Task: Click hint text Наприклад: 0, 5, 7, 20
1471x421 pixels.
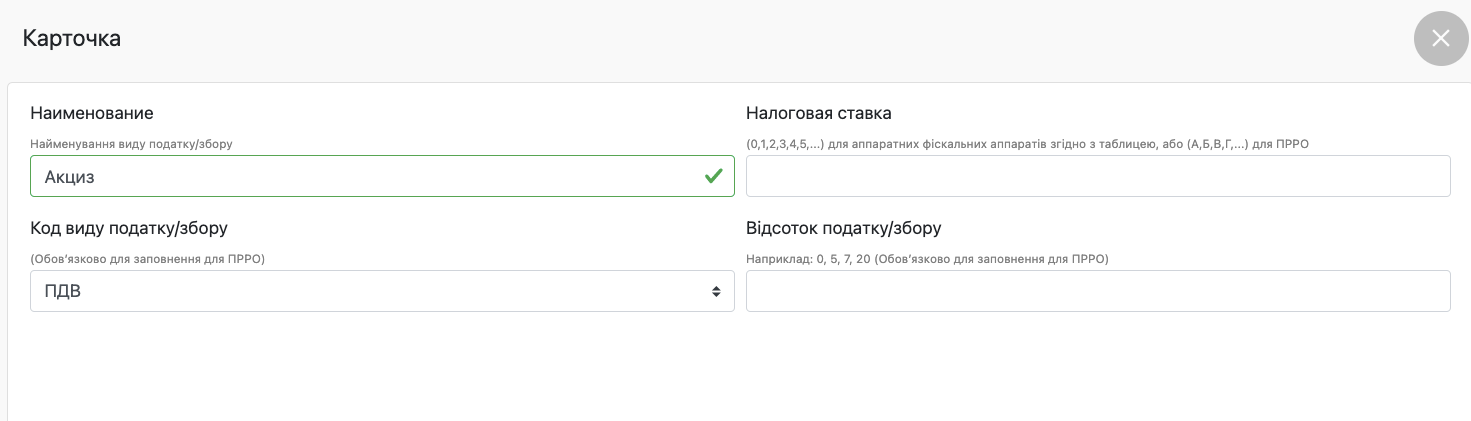Action: (927, 259)
